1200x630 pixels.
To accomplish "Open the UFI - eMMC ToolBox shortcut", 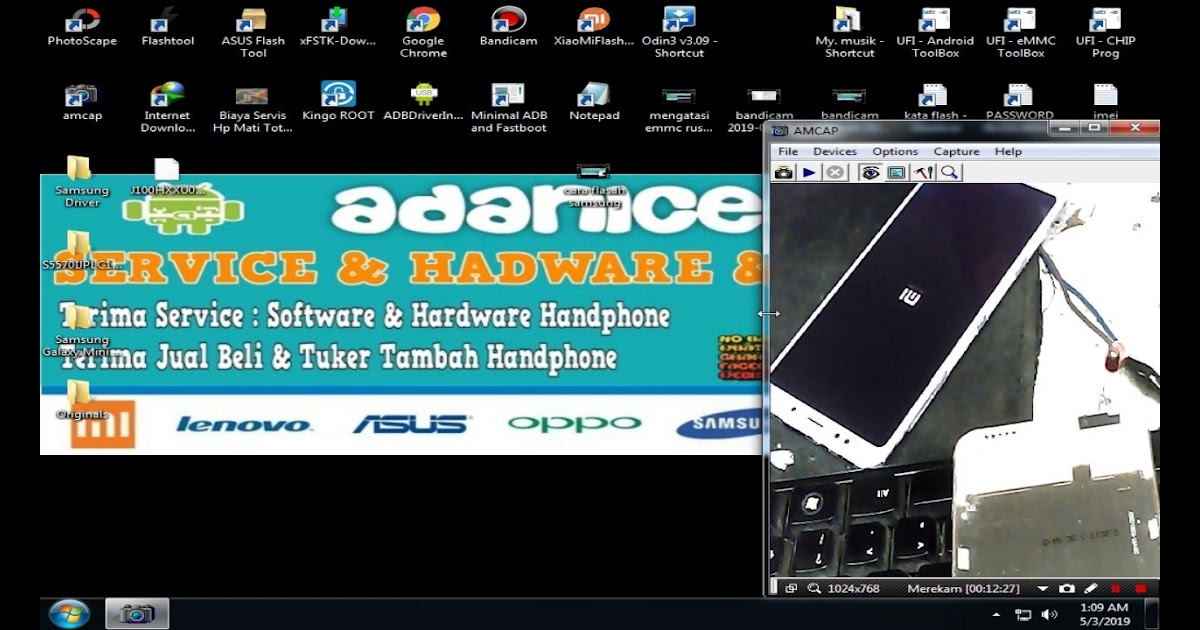I will 1020,32.
